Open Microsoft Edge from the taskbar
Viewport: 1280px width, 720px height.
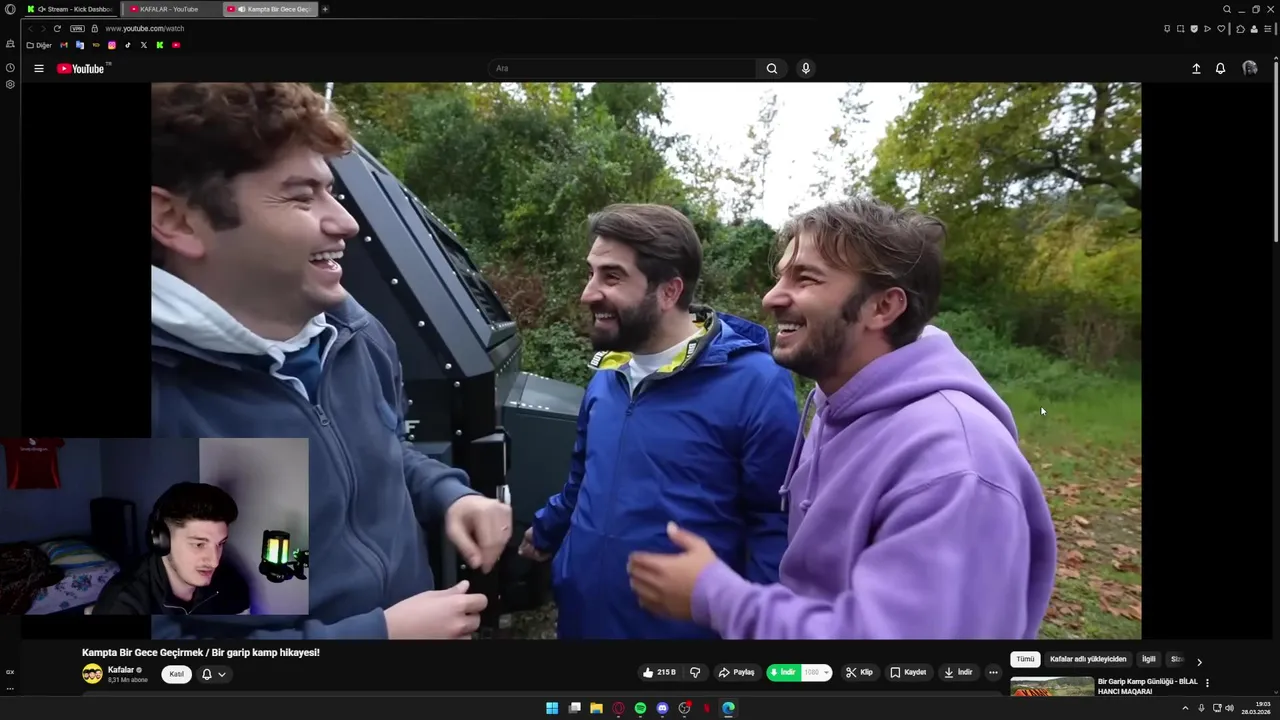point(728,708)
